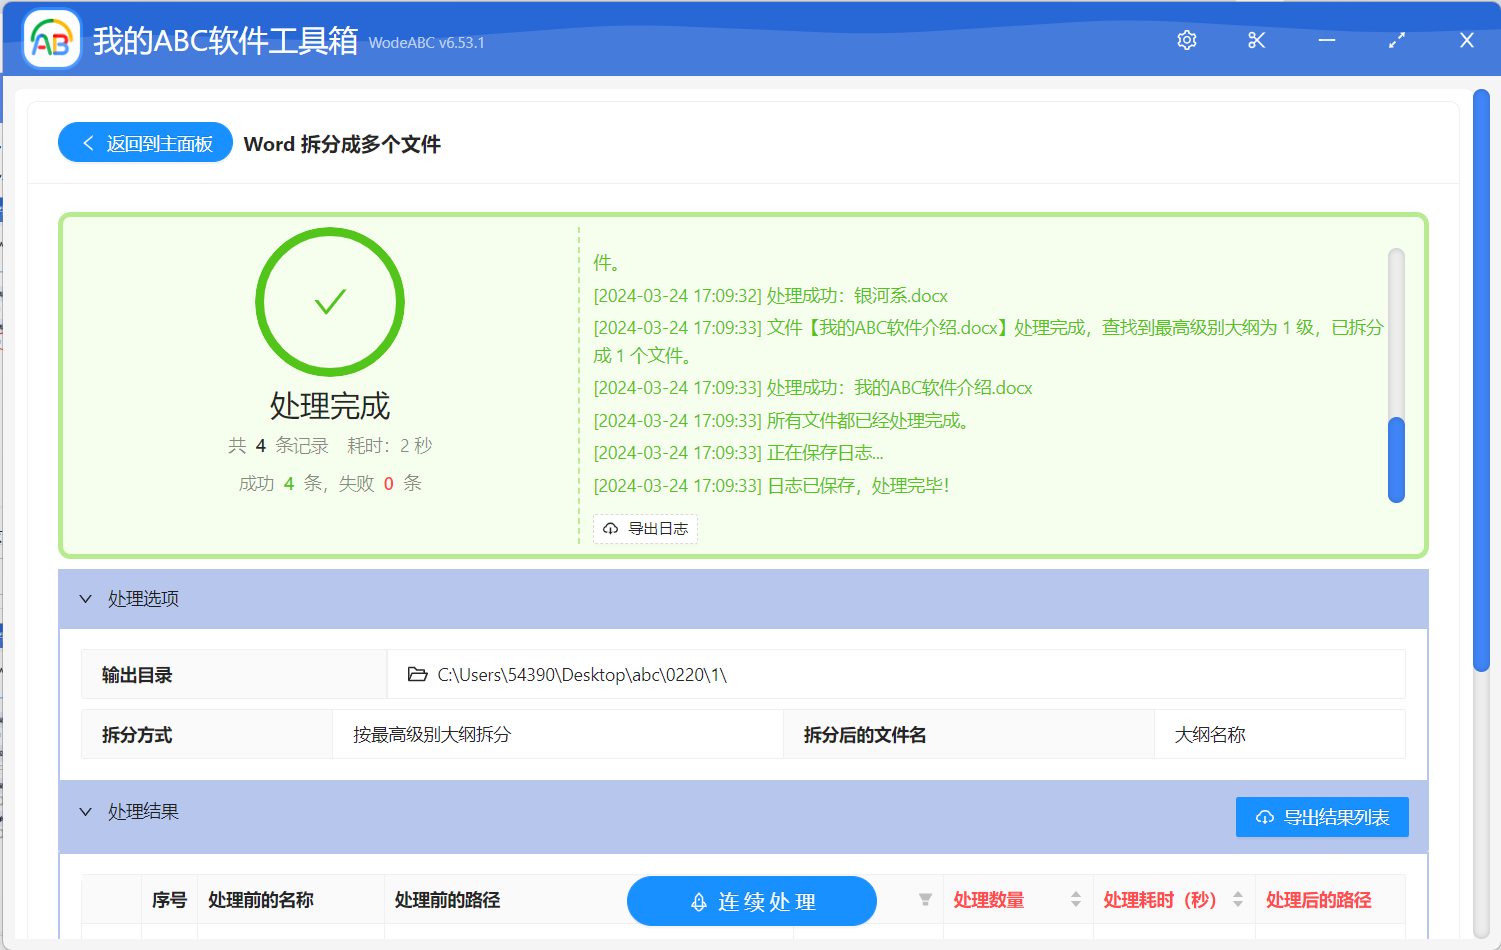Click the bell icon on 连续处理 button

coord(697,901)
